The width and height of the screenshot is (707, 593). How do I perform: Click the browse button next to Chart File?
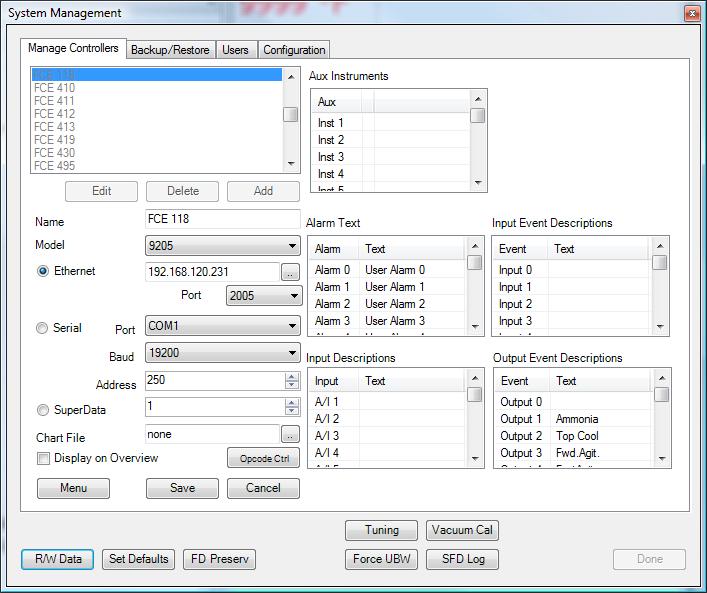tap(290, 435)
